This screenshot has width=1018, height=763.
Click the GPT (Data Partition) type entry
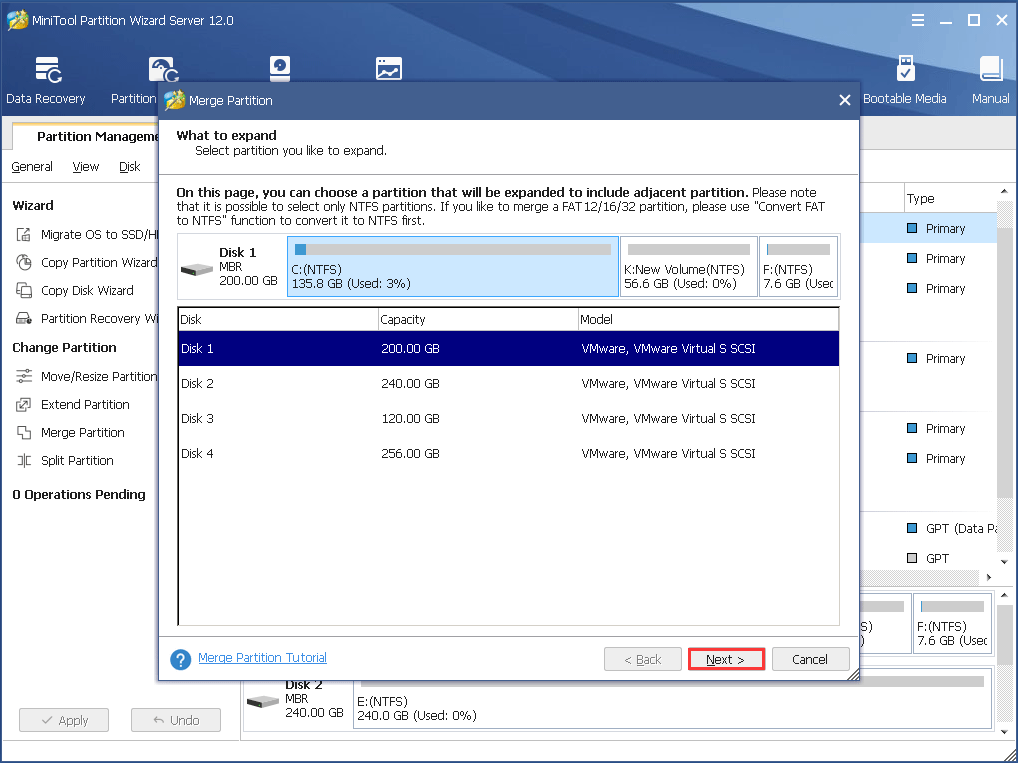pyautogui.click(x=950, y=529)
